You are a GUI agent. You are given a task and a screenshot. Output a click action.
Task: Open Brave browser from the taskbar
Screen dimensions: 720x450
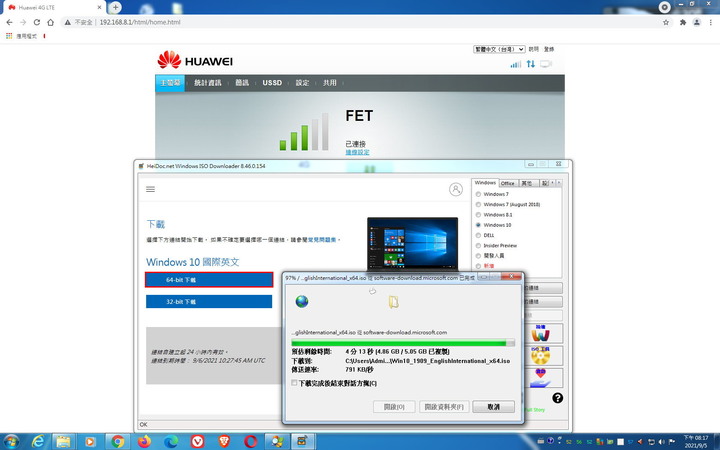pyautogui.click(x=224, y=442)
